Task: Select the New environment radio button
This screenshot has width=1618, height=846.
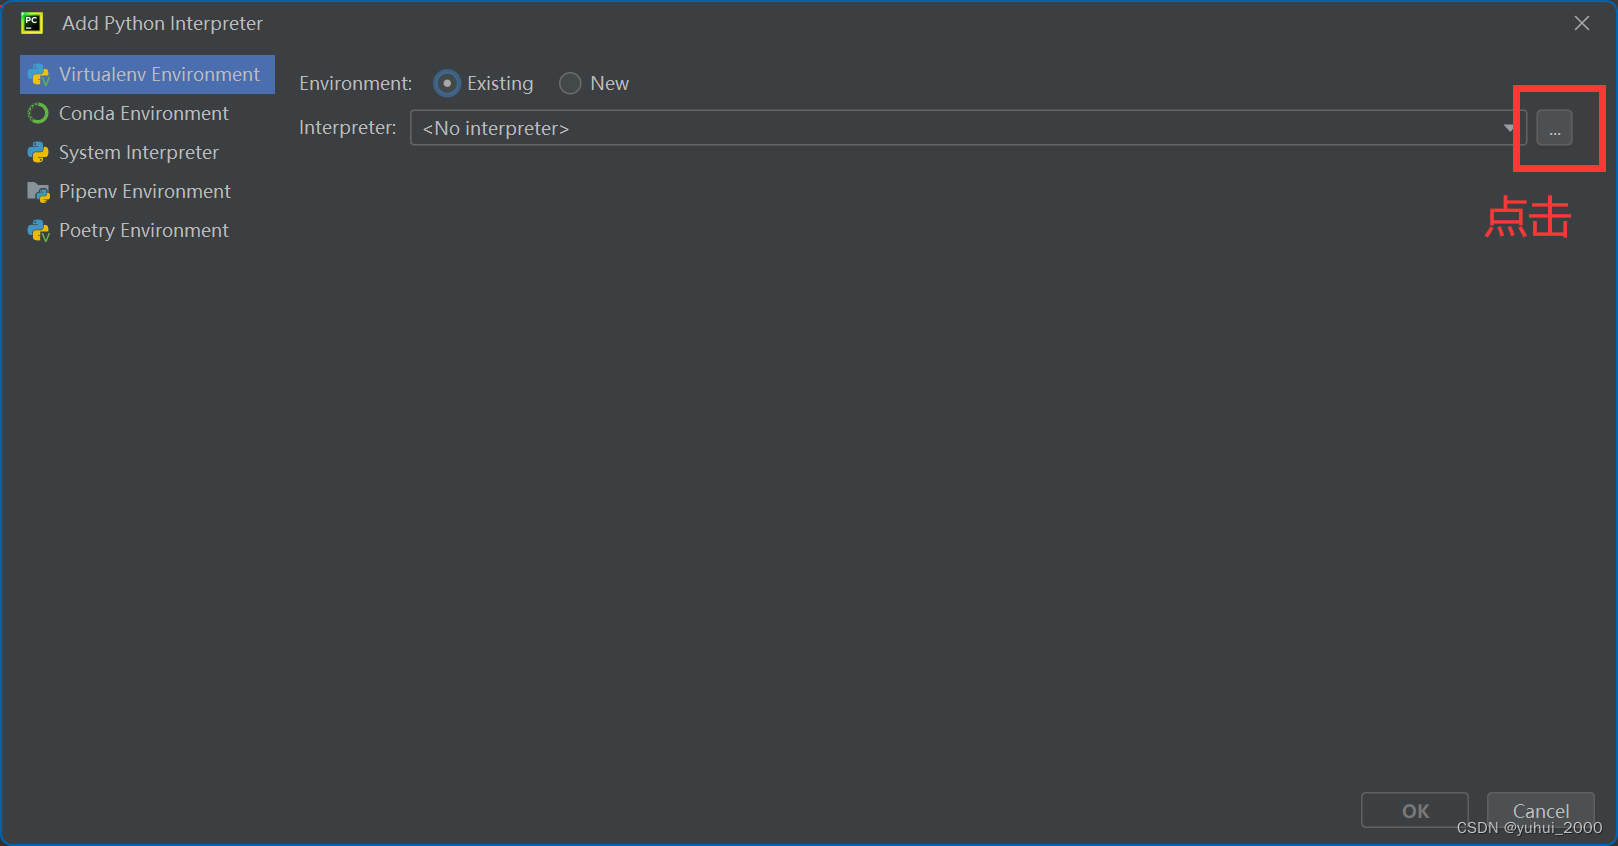Action: pyautogui.click(x=570, y=83)
